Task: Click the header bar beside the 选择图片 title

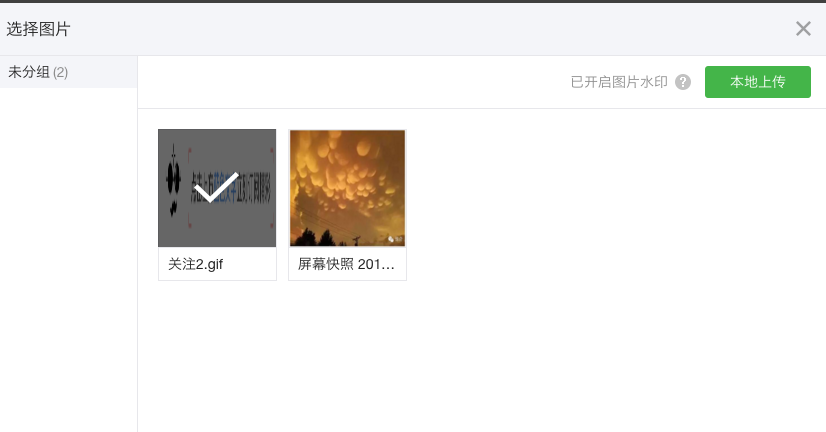Action: pos(421,29)
